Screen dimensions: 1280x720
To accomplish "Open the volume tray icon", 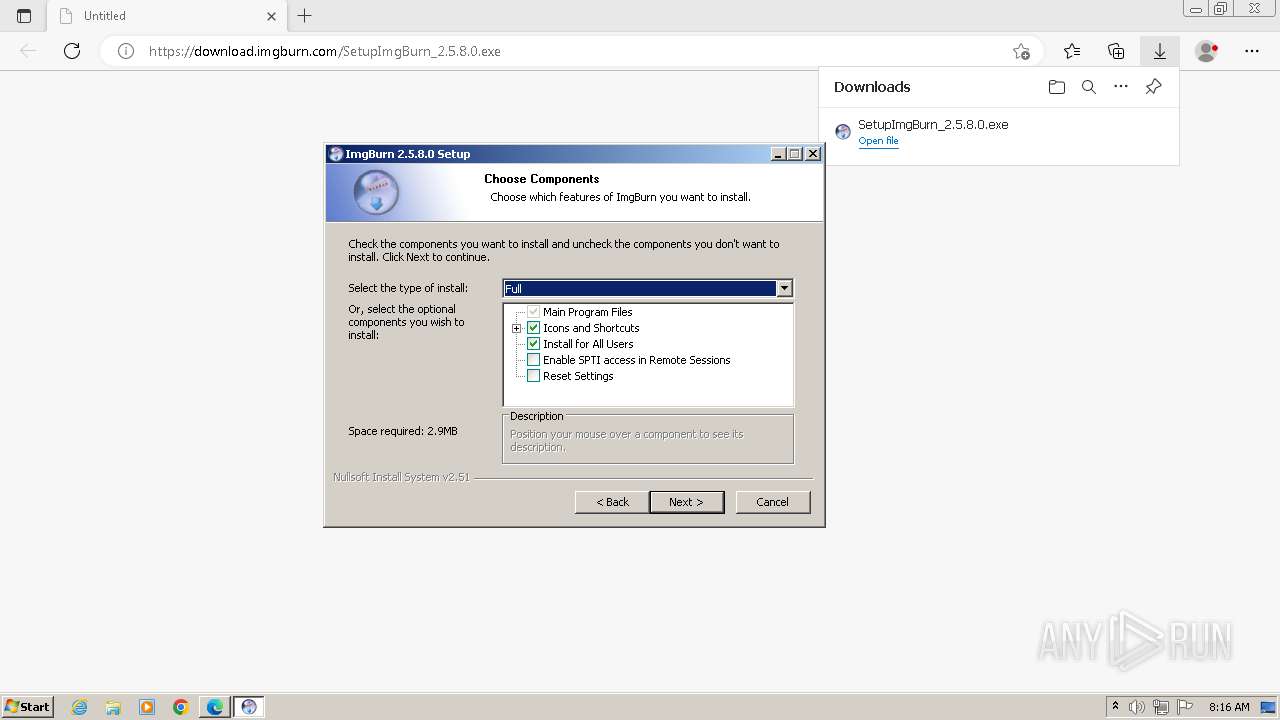I will tap(1137, 707).
